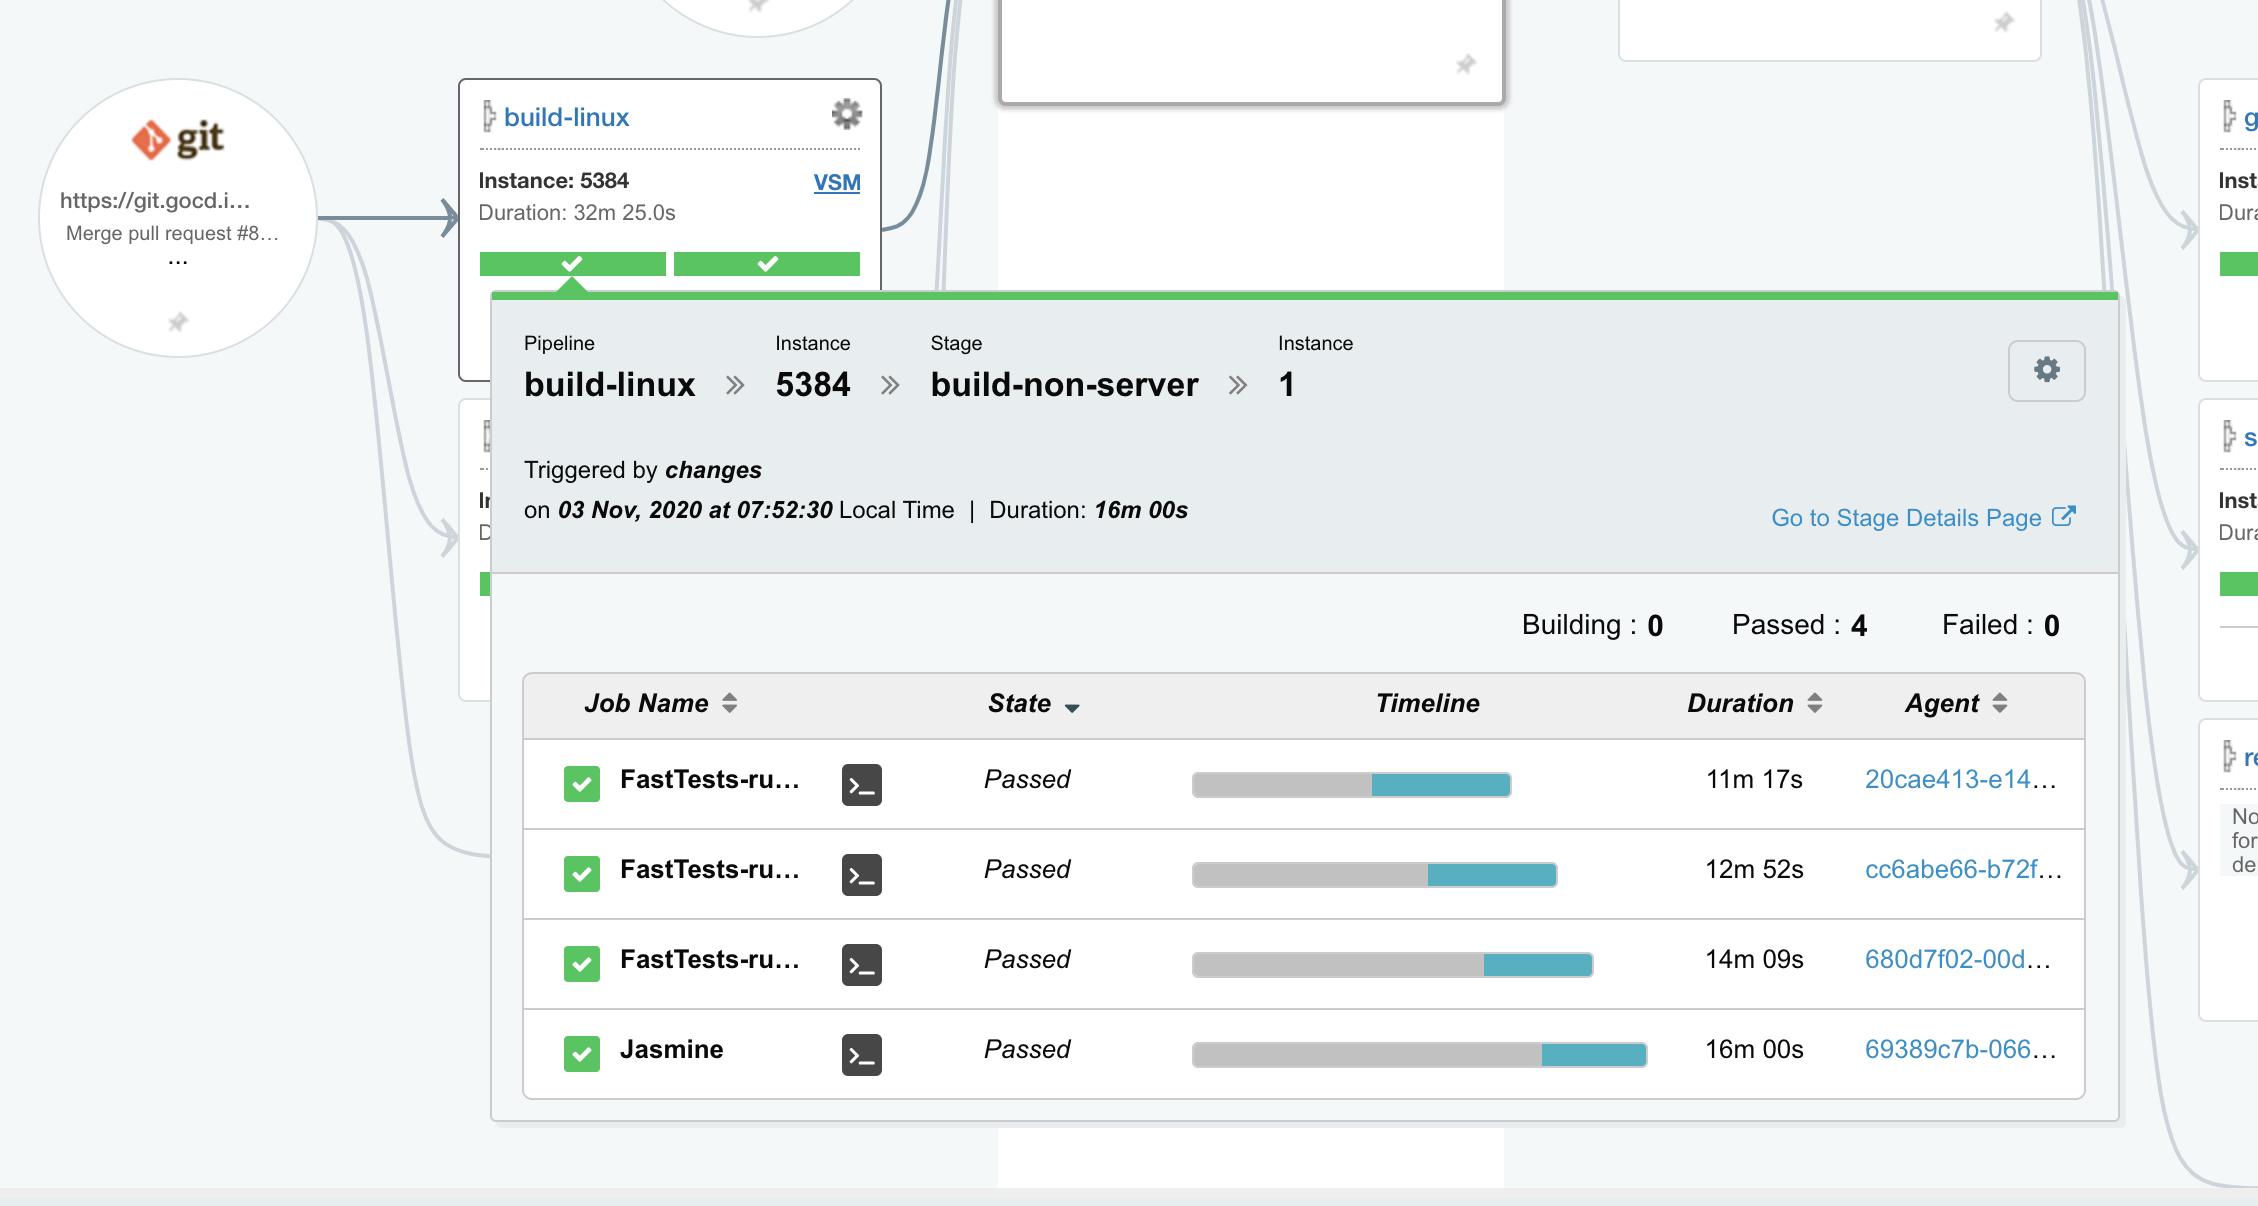Viewport: 2258px width, 1206px height.
Task: Select the first passed stage bar of build-linux
Action: point(572,264)
